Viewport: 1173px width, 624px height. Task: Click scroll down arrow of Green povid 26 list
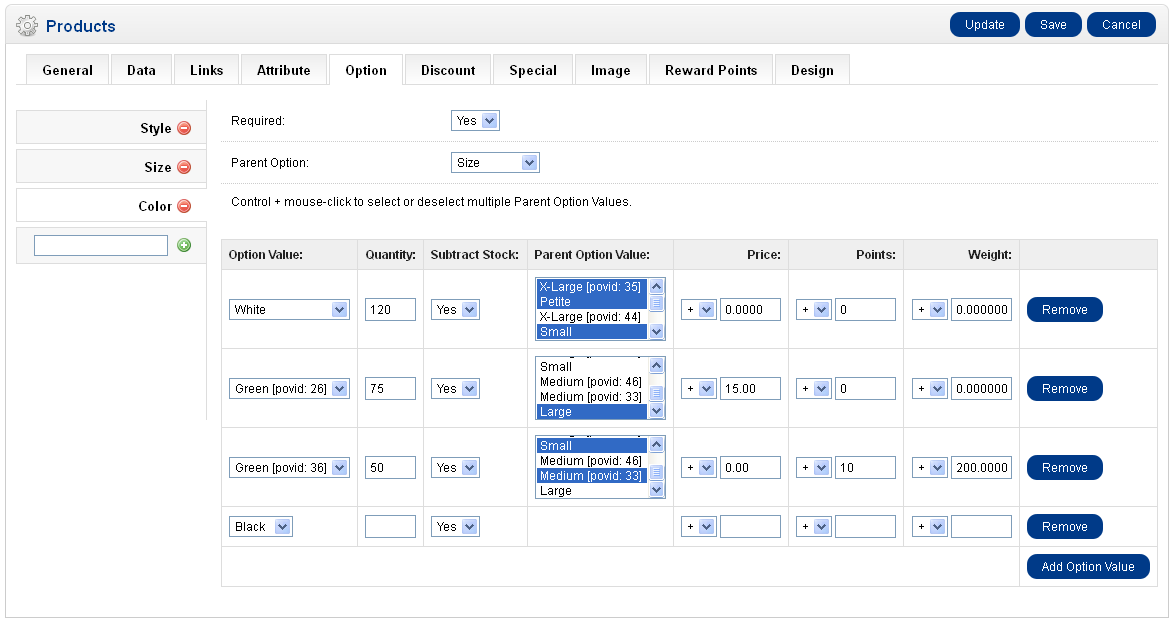[x=656, y=411]
